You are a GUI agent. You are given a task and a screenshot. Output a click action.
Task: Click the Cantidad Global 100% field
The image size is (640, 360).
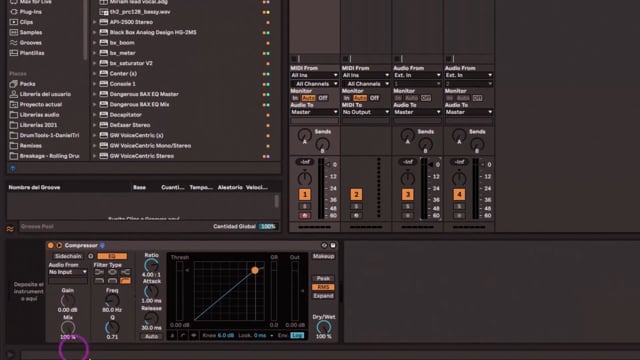pyautogui.click(x=268, y=227)
